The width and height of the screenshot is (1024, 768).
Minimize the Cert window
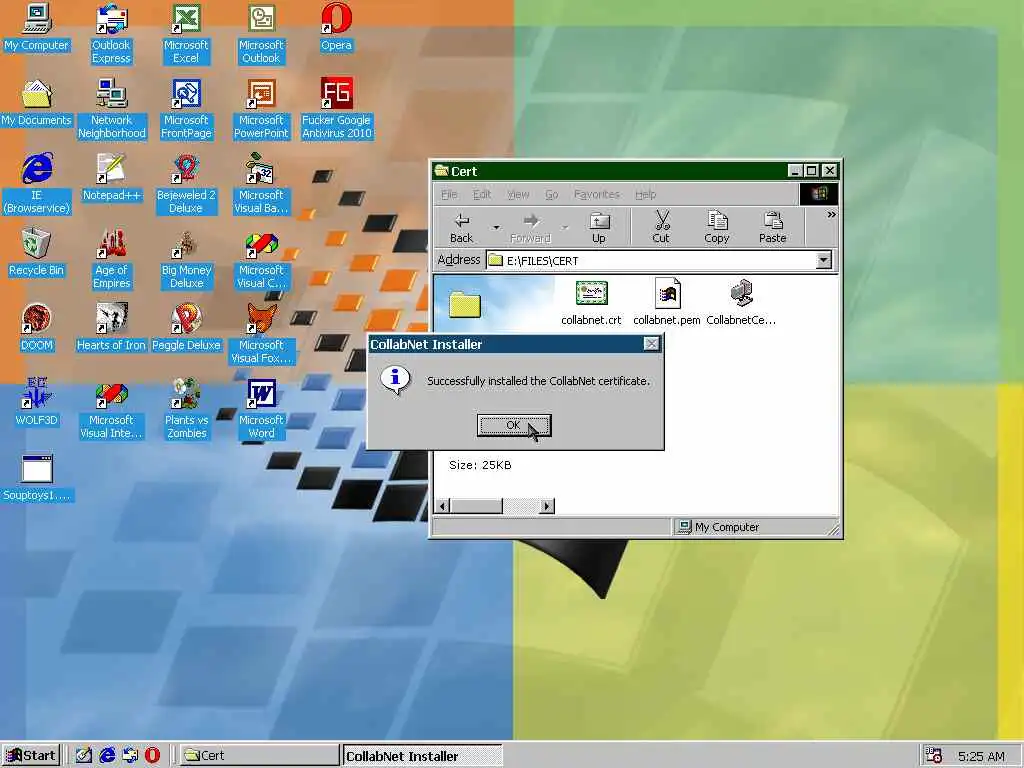(x=795, y=170)
